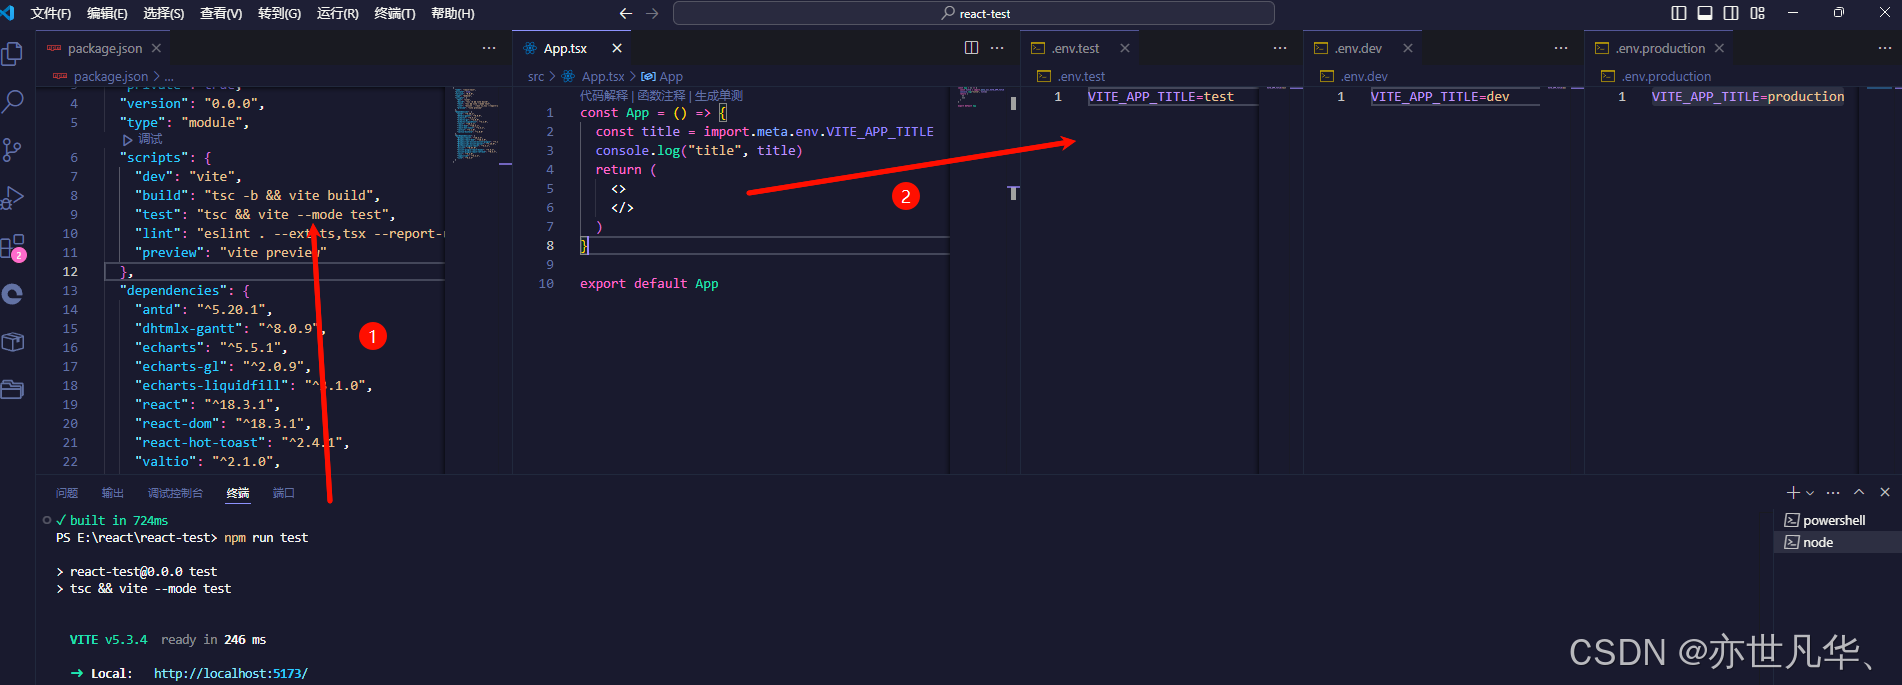Image resolution: width=1902 pixels, height=685 pixels.
Task: Click the package.json minimap
Action: [x=477, y=125]
